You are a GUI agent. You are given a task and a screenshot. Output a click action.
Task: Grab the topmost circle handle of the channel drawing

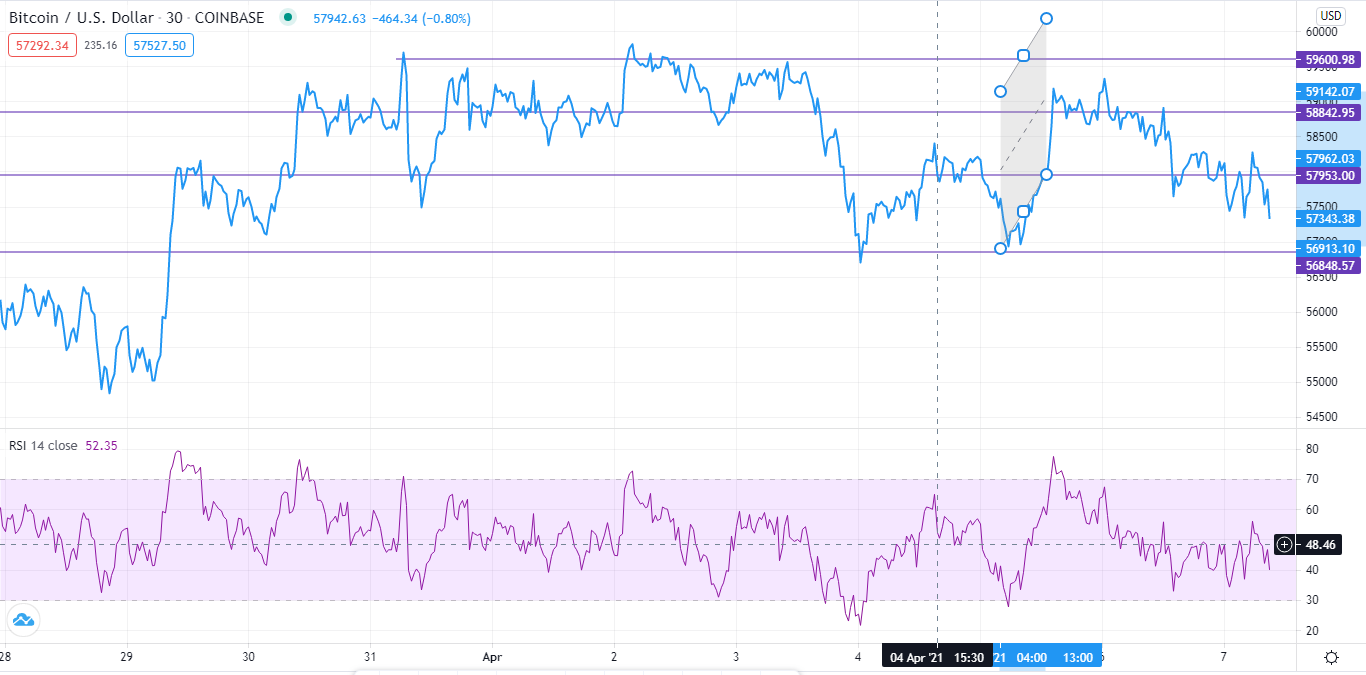click(1046, 18)
